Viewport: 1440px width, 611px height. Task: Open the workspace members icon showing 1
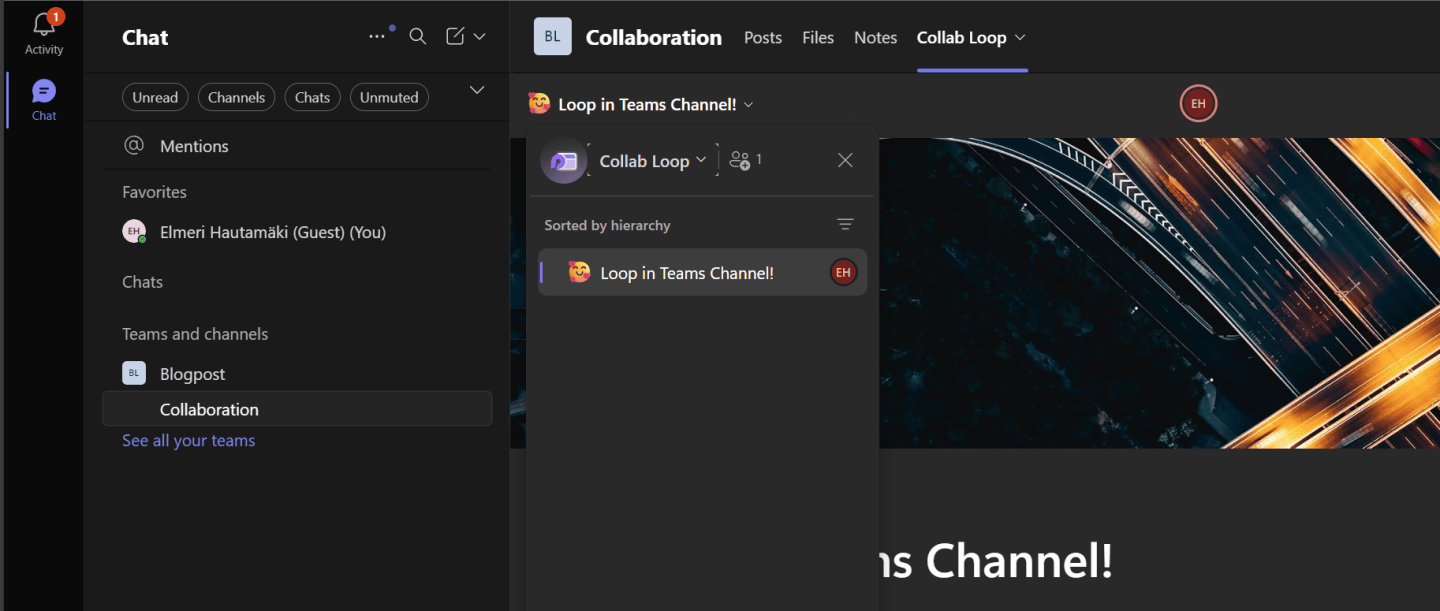point(746,160)
